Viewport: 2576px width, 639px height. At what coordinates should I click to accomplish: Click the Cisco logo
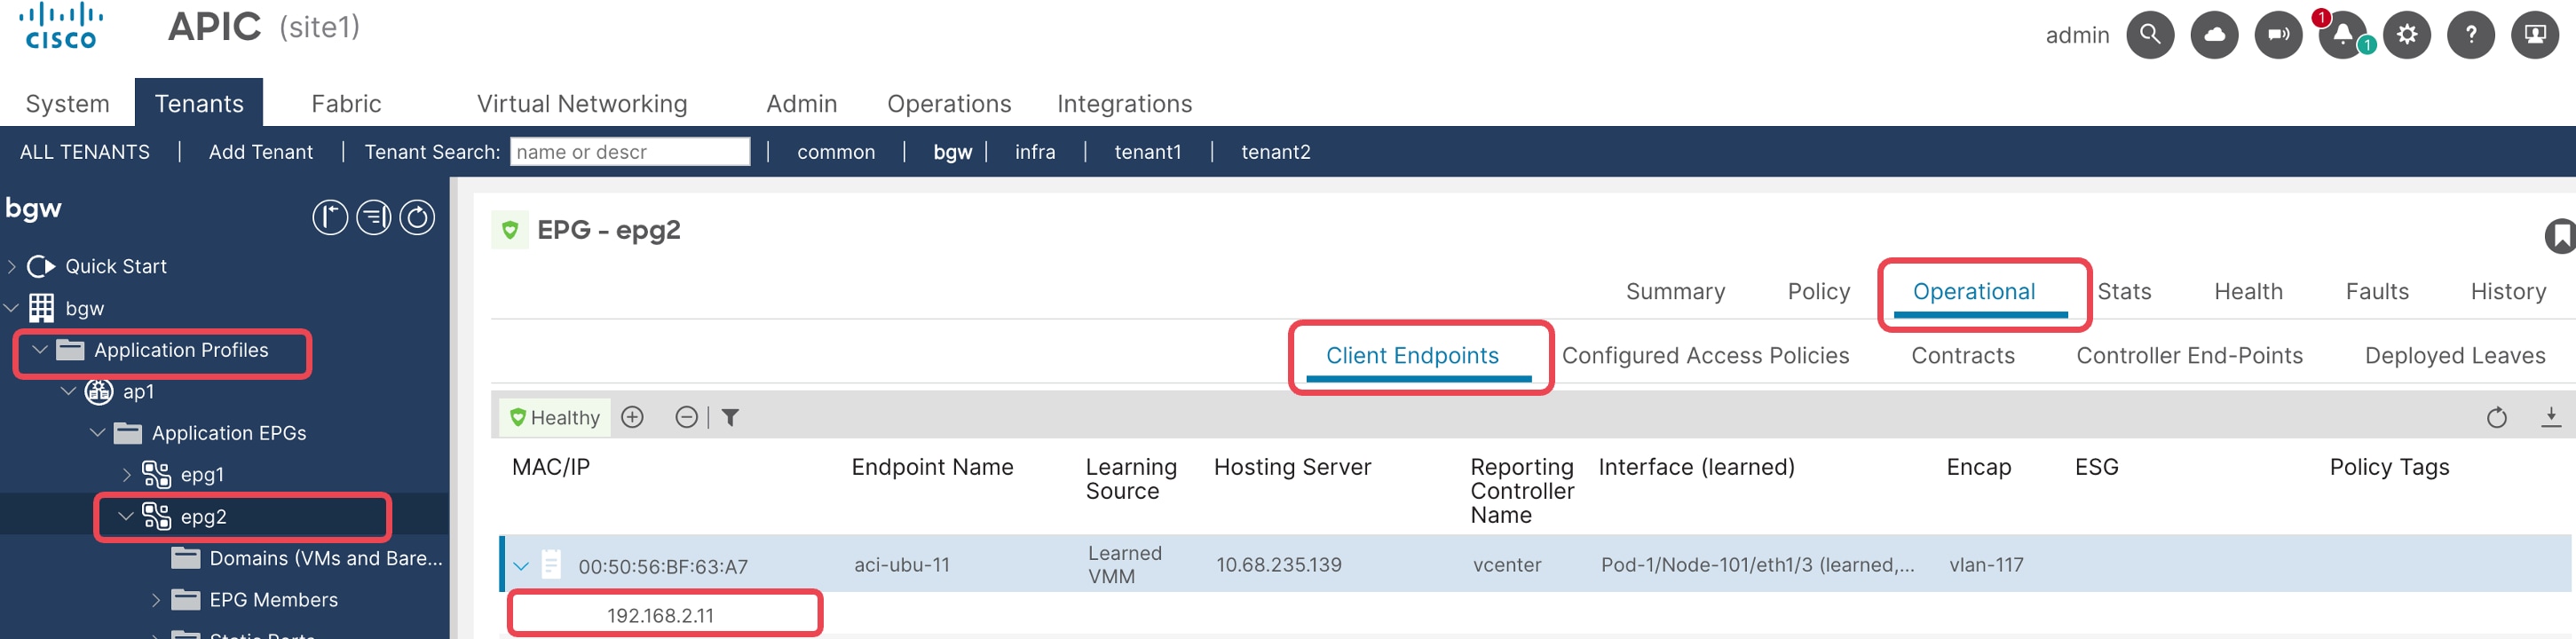pyautogui.click(x=60, y=25)
